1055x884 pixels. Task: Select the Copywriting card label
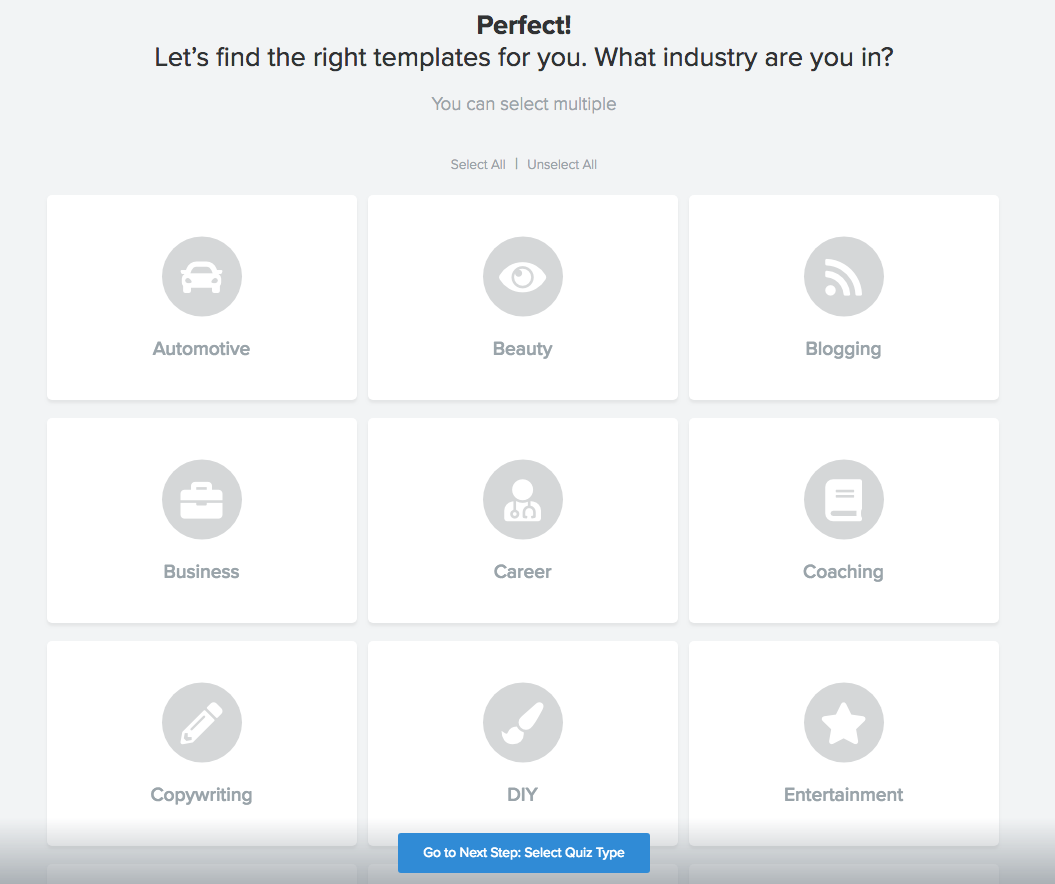[201, 795]
